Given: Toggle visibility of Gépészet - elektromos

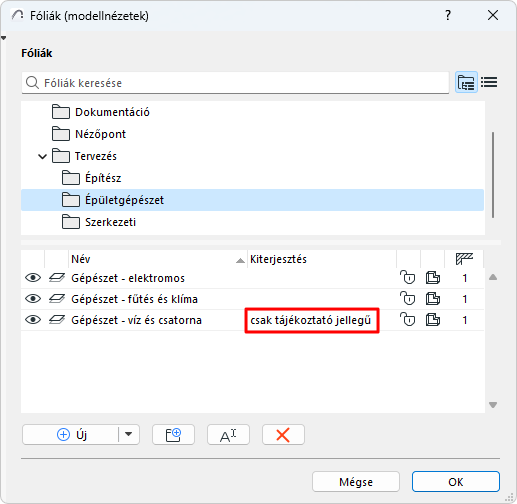Looking at the screenshot, I should (33, 278).
